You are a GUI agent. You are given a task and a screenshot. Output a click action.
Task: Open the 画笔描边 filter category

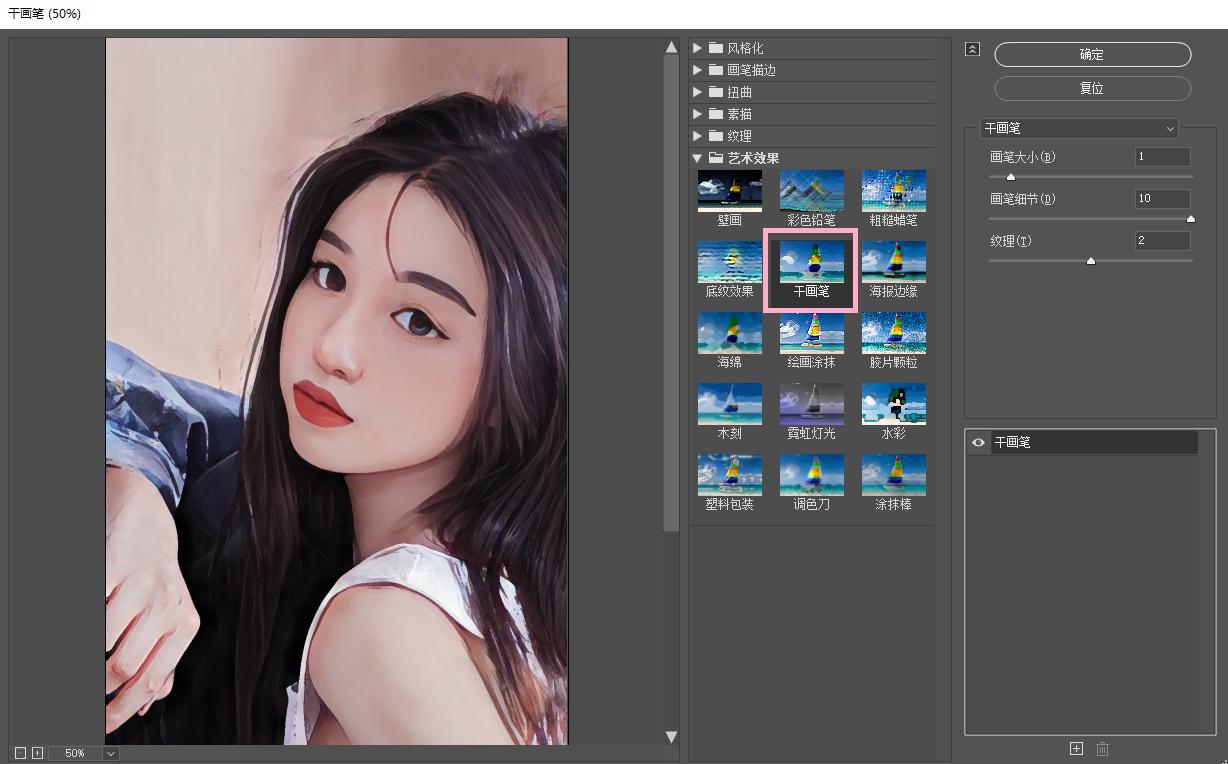click(751, 70)
